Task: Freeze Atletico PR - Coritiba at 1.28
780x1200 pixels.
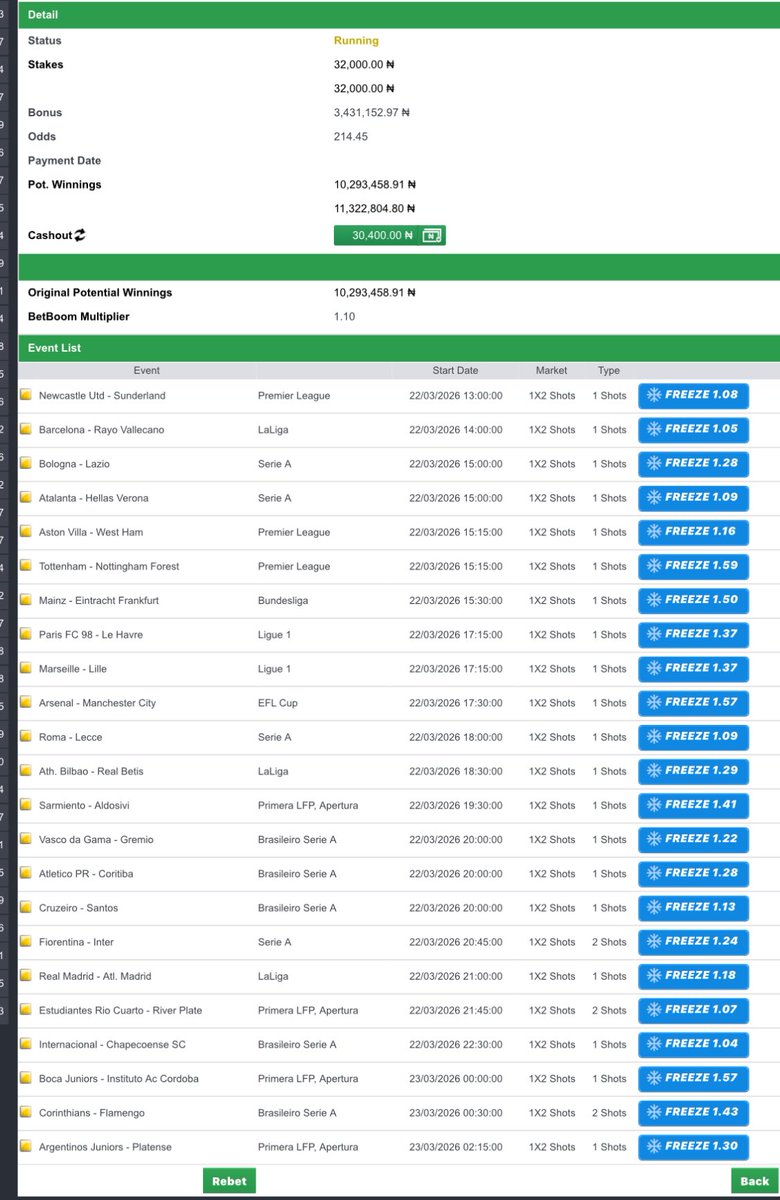Action: [x=693, y=874]
